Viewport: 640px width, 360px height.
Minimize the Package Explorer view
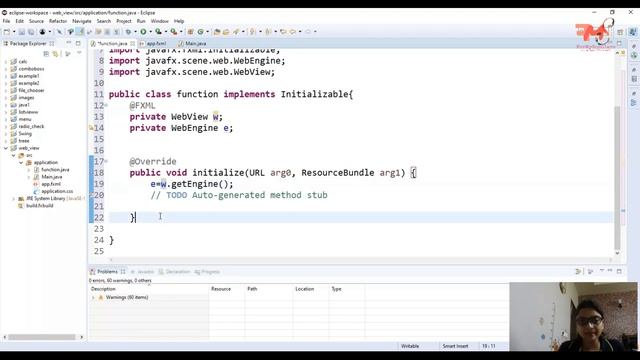coord(69,43)
